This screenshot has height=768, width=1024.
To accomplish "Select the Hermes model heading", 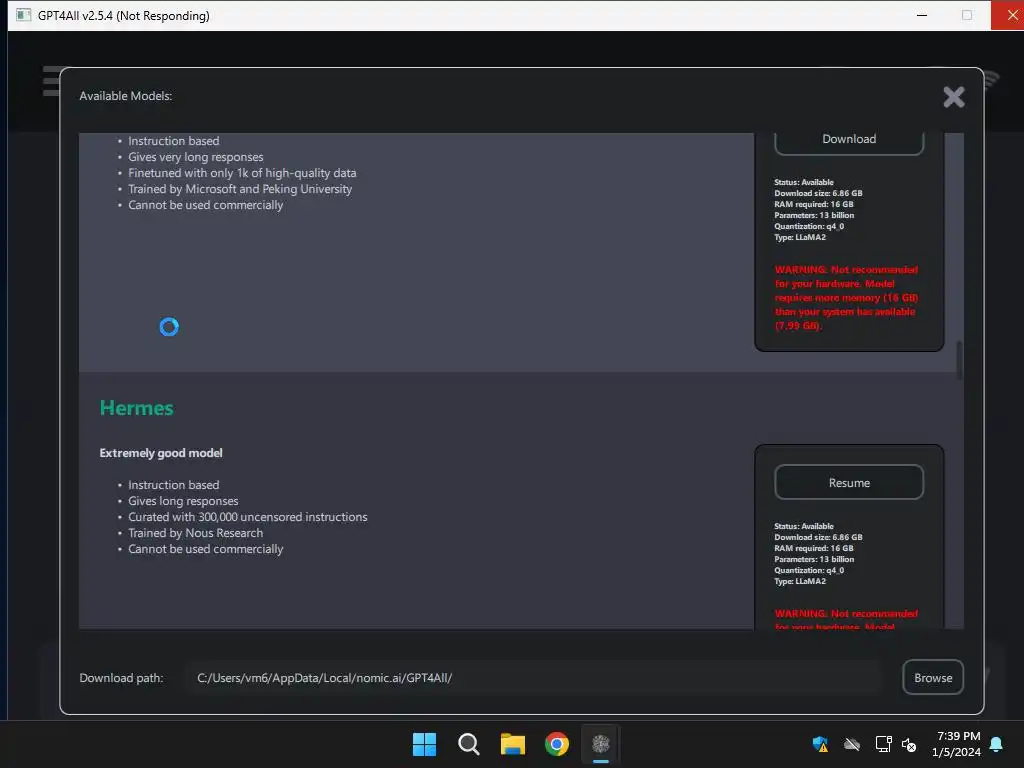I will [x=136, y=408].
